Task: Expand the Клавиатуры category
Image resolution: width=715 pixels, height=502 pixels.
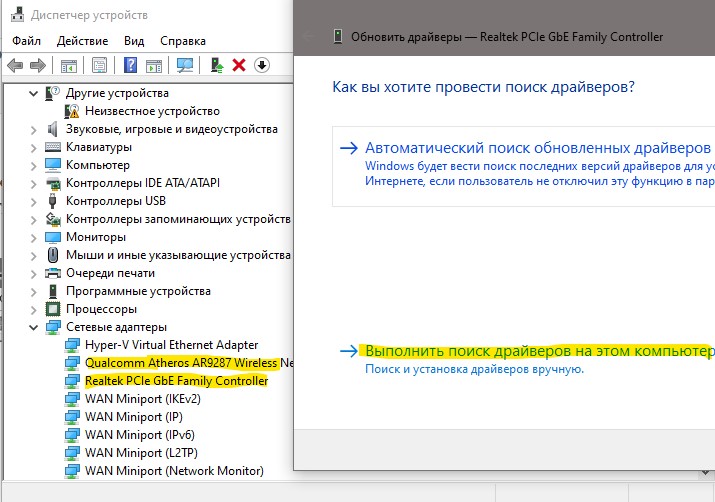Action: click(33, 148)
